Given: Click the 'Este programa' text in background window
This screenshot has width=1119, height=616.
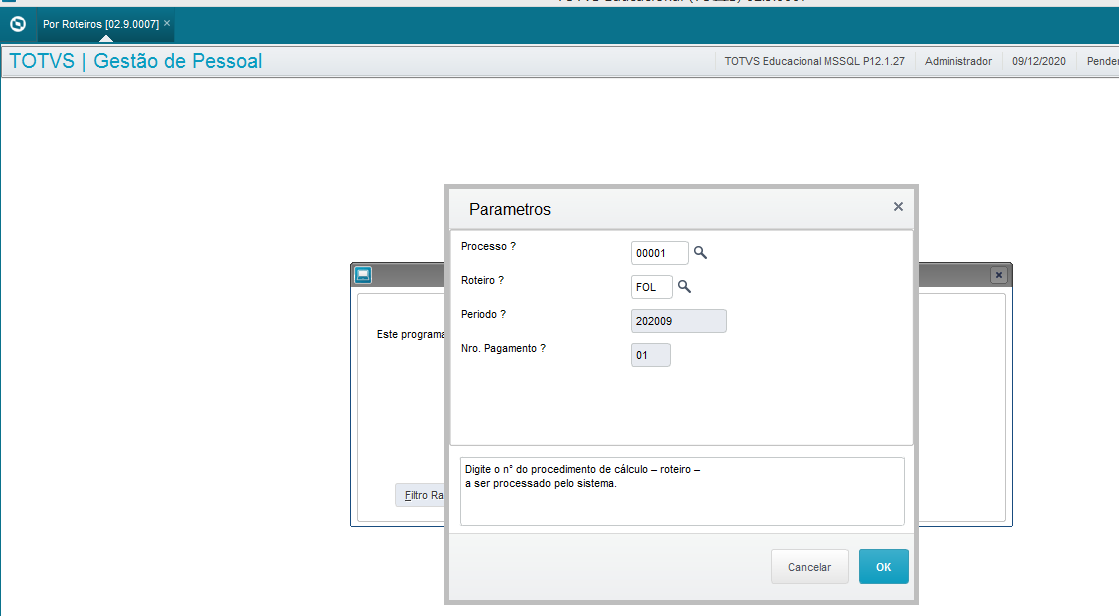Looking at the screenshot, I should pos(410,334).
